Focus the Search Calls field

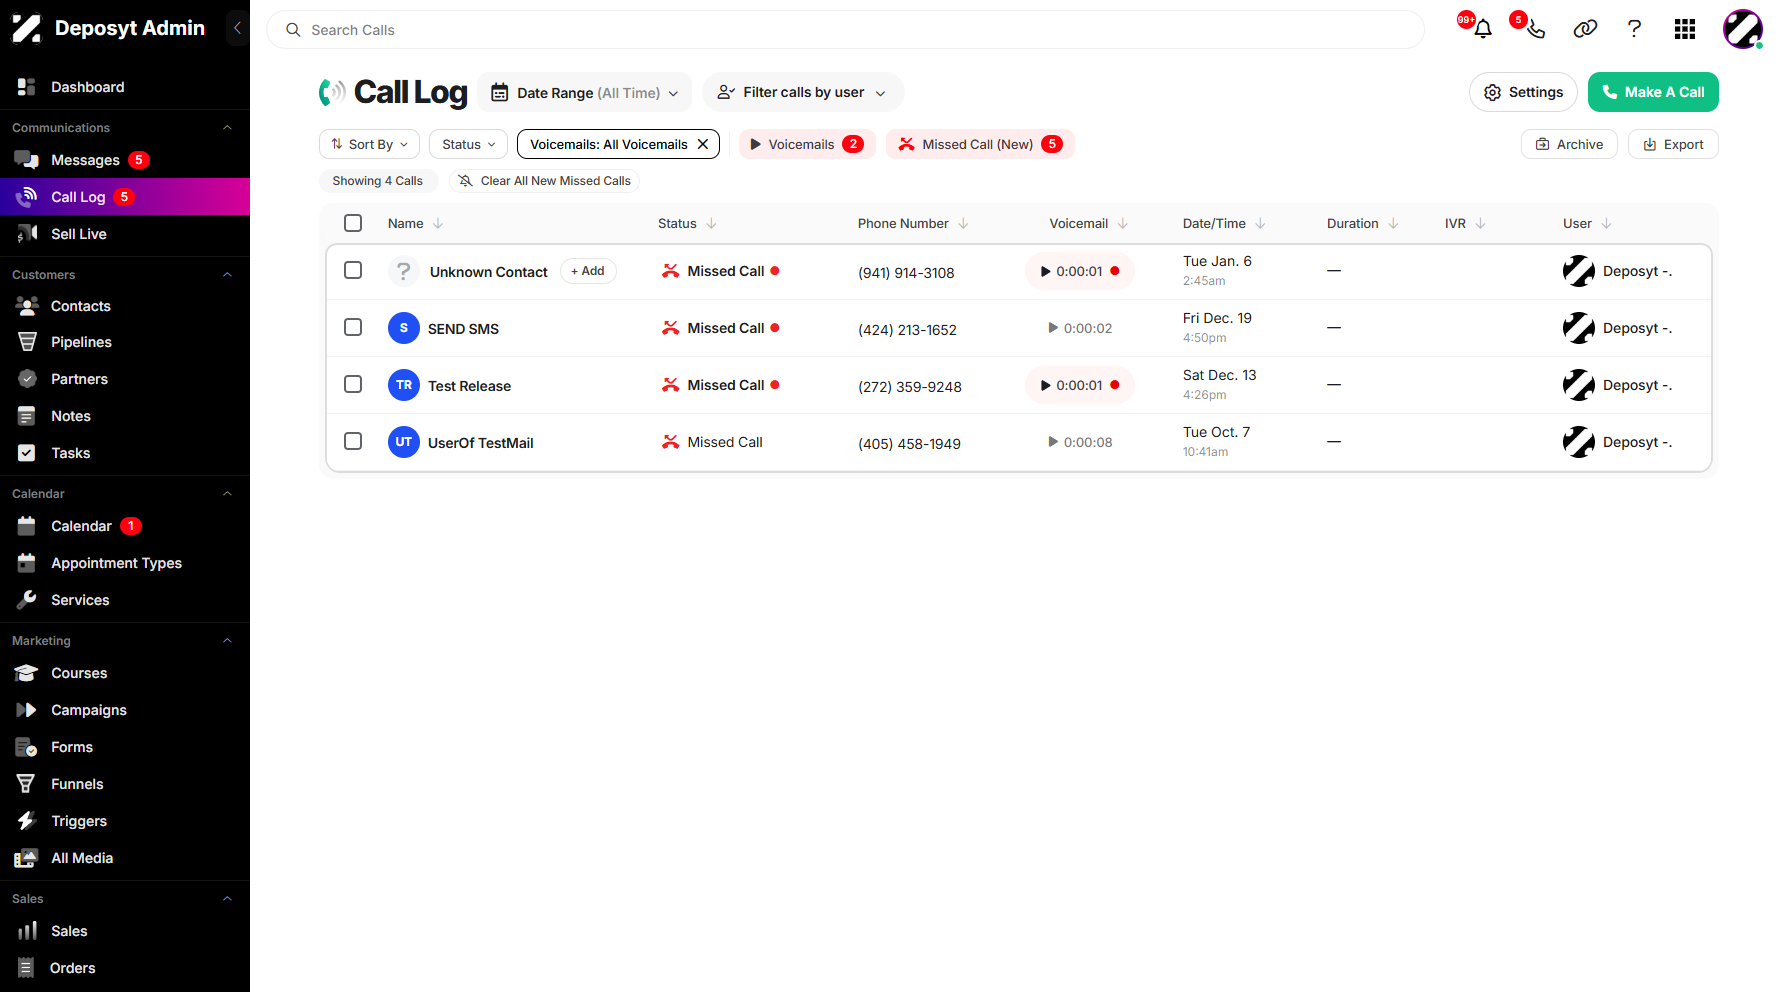pyautogui.click(x=845, y=30)
